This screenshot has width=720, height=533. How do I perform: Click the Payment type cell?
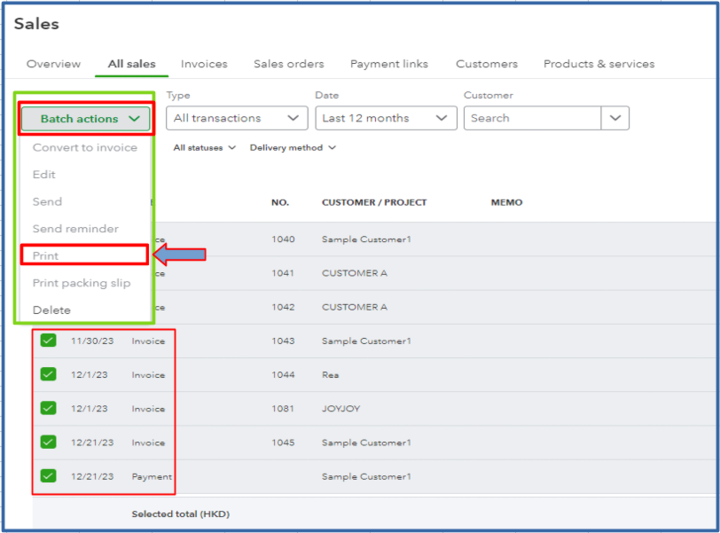pyautogui.click(x=152, y=477)
